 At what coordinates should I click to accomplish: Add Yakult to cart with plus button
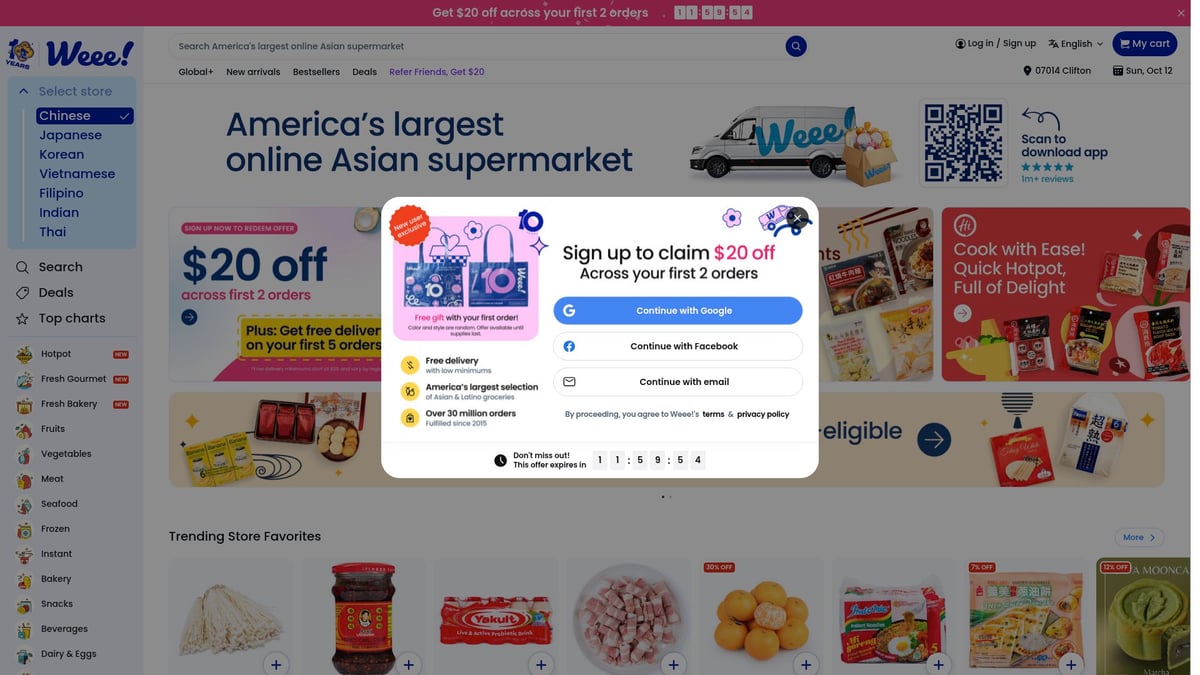[x=541, y=664]
